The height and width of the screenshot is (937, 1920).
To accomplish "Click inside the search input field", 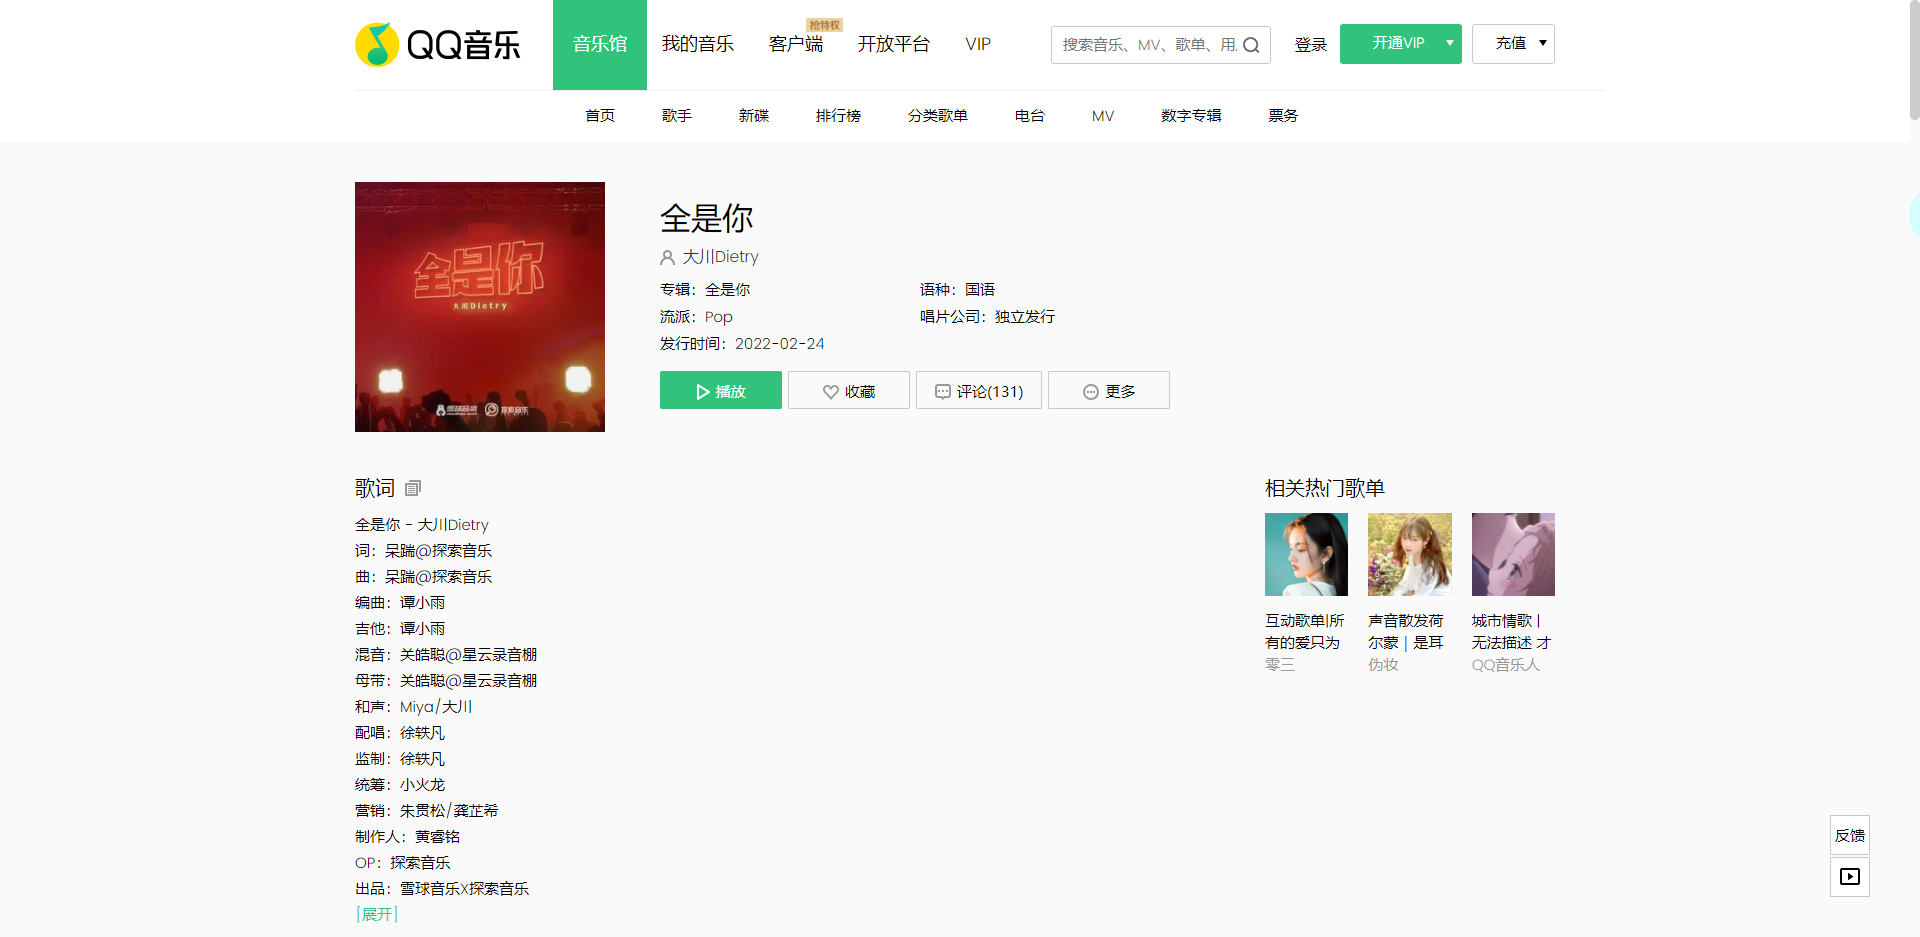I will tap(1140, 44).
